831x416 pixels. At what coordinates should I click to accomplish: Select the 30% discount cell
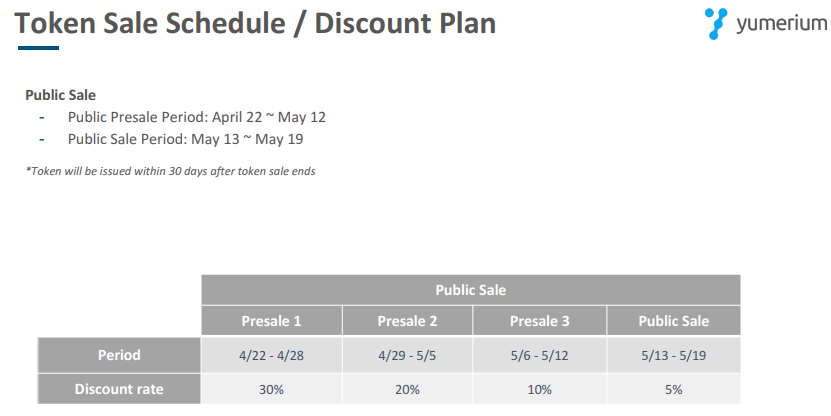(x=271, y=389)
